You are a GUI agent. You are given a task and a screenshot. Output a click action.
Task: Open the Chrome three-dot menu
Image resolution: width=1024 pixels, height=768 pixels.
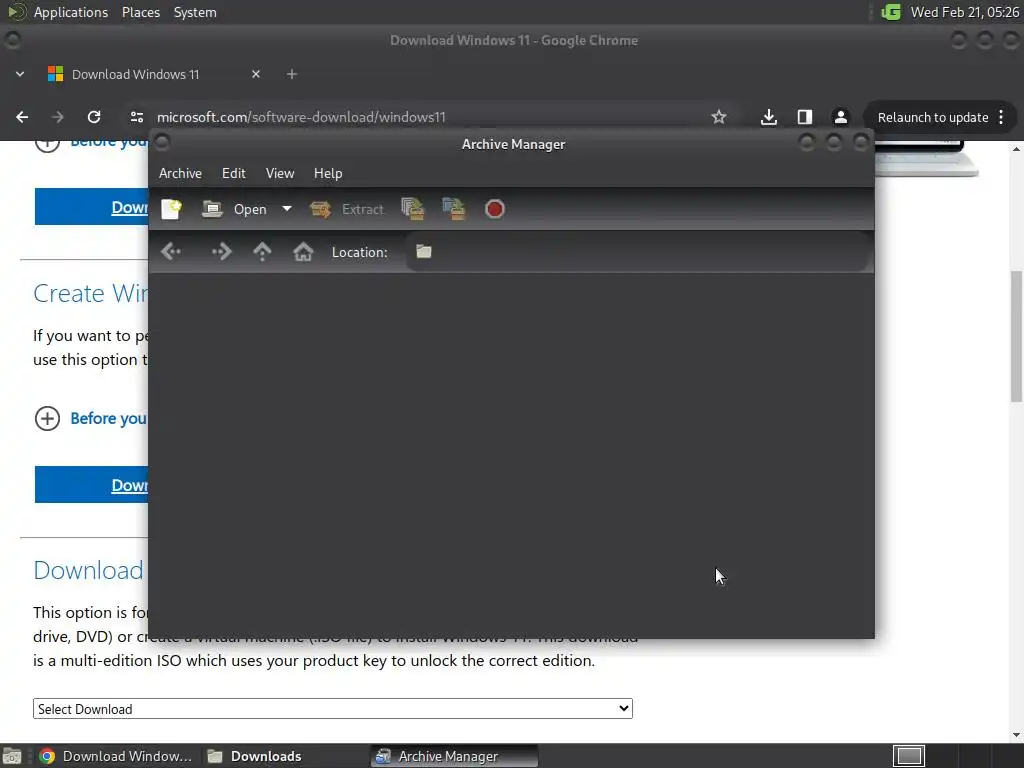tap(1001, 118)
